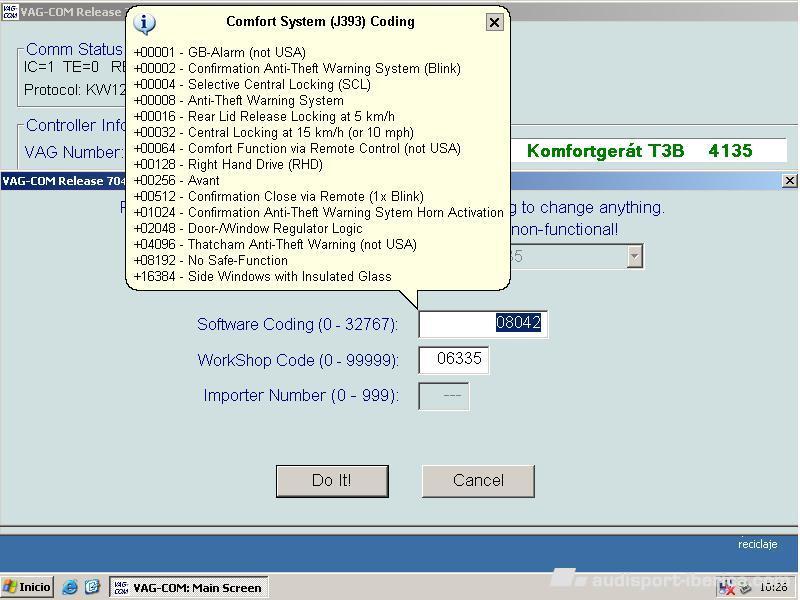
Task: Open the Inicio start menu
Action: [28, 587]
